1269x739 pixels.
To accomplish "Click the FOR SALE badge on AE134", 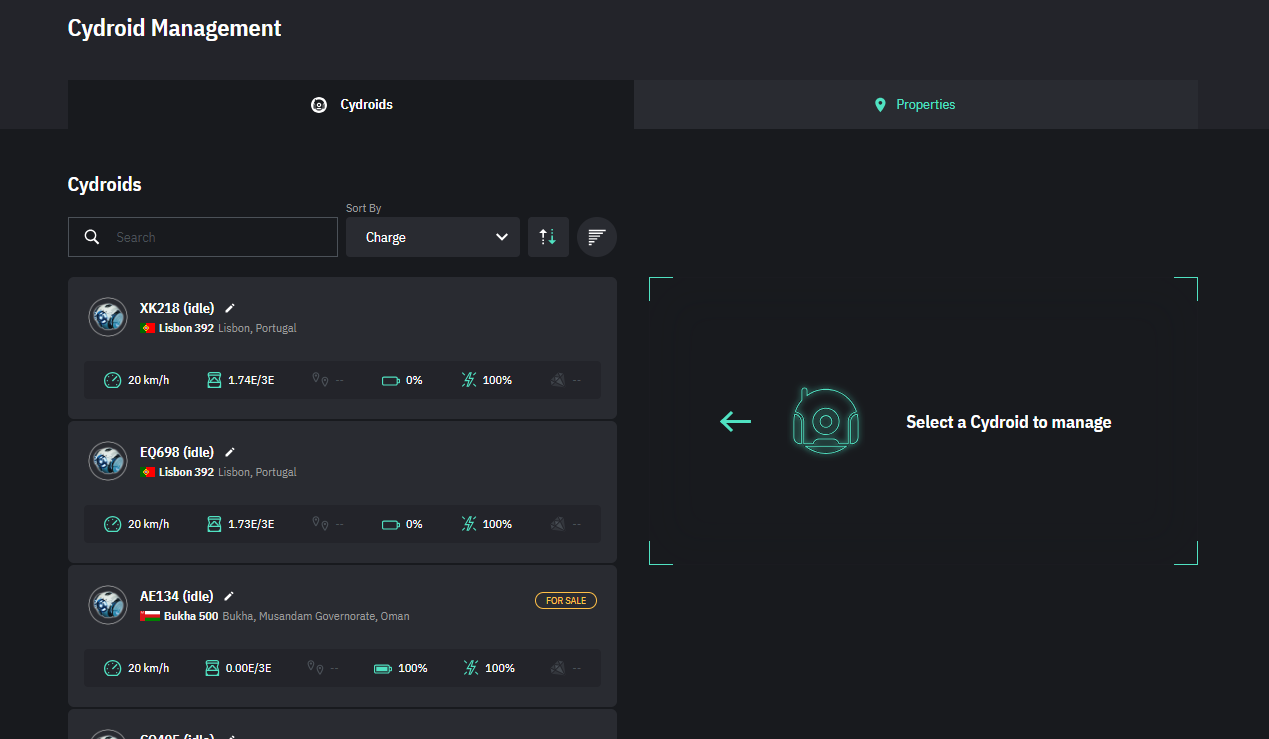I will point(566,601).
